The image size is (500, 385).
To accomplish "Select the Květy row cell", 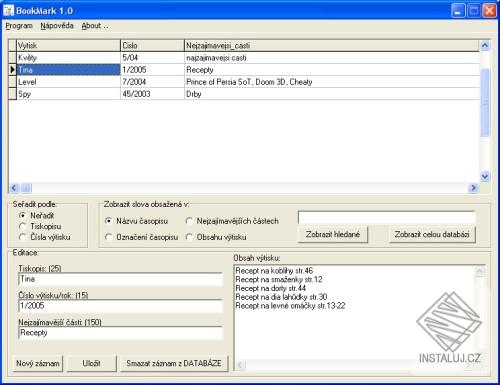I will pos(68,58).
